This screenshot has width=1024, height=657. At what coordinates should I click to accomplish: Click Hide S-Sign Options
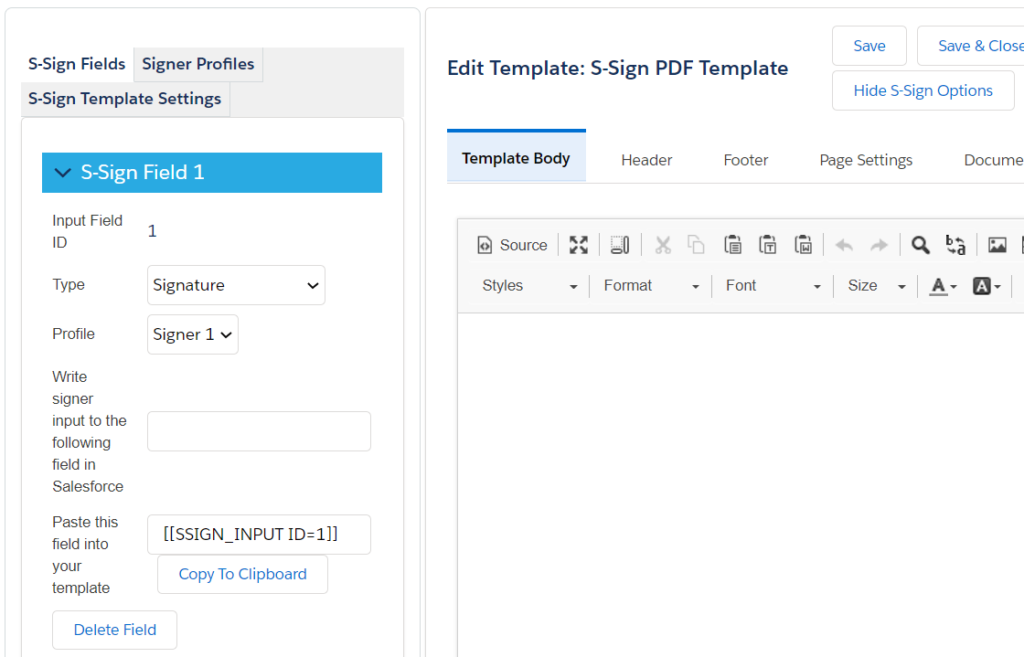[922, 90]
